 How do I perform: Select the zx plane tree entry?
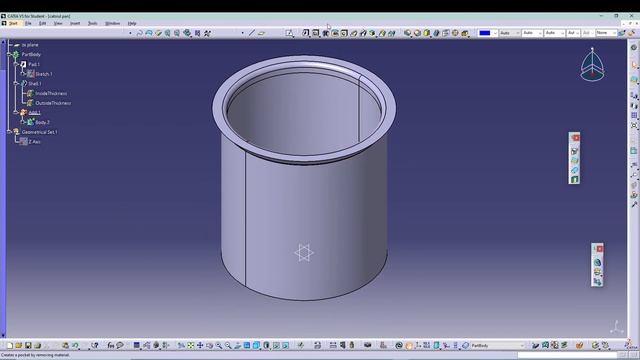[x=30, y=45]
